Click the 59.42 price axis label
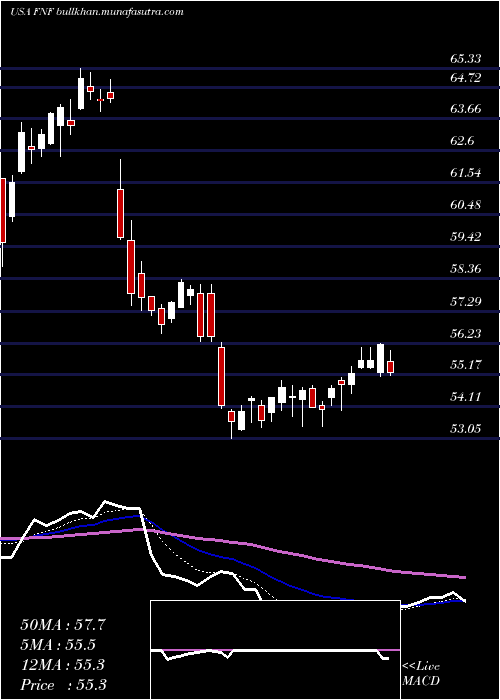The width and height of the screenshot is (500, 700). click(465, 237)
